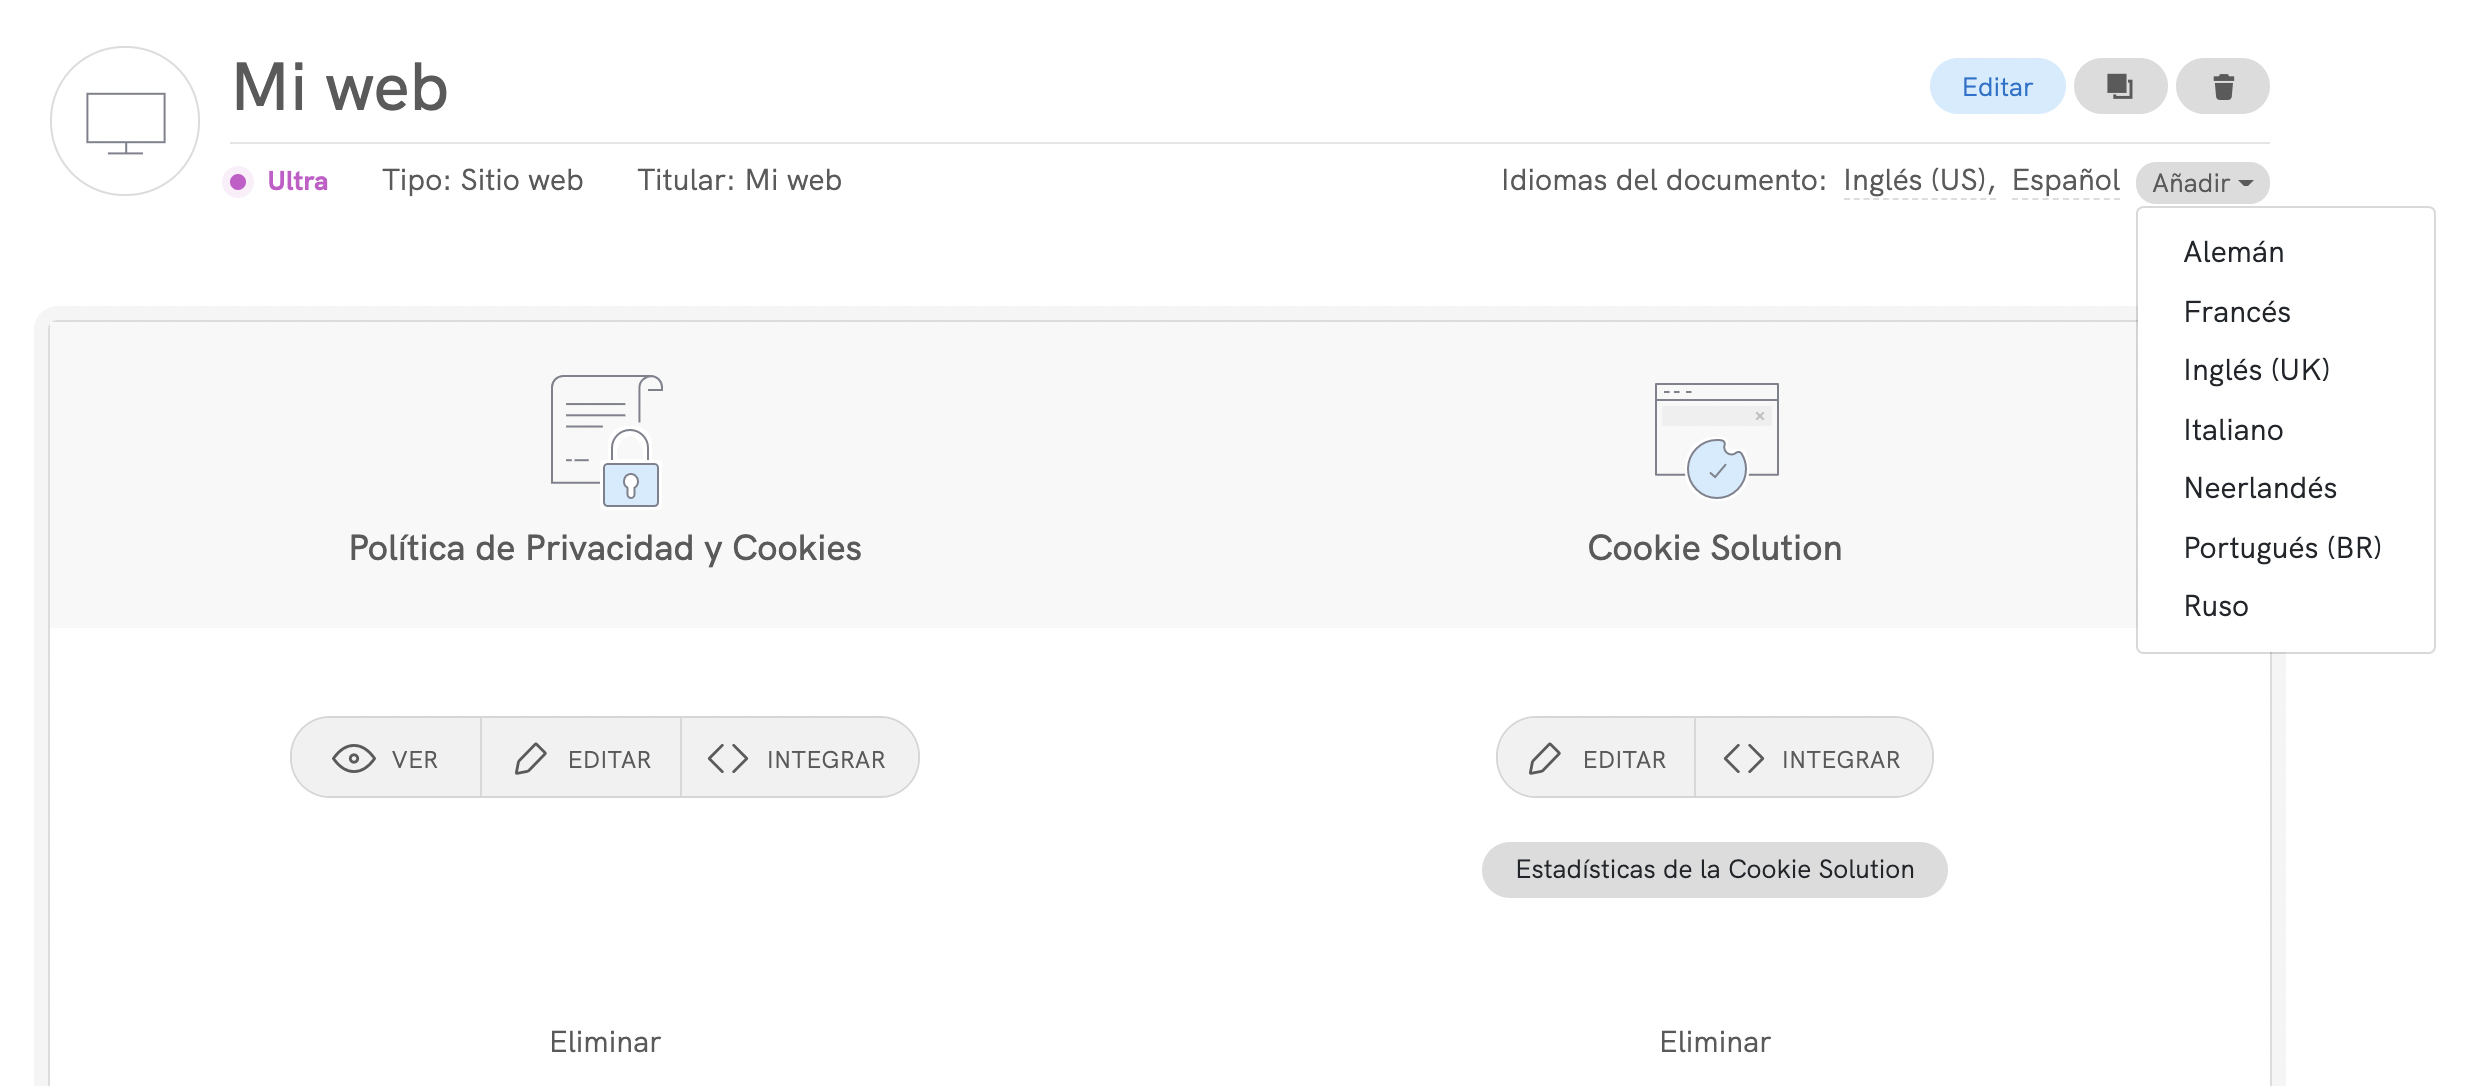Edit the Política de Privacidad y Cookies

tap(582, 758)
